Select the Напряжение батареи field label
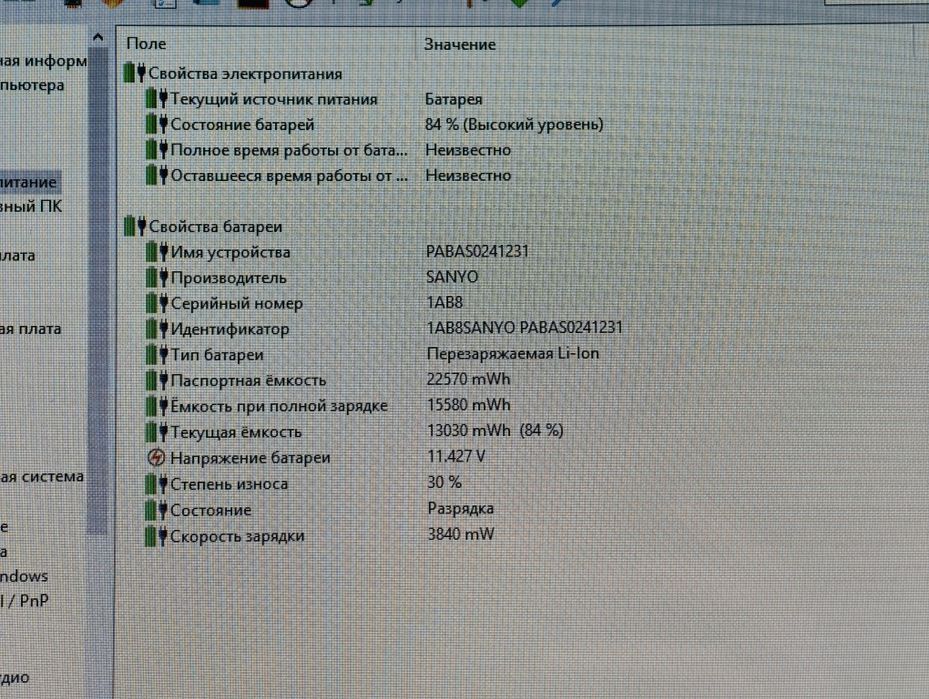The width and height of the screenshot is (929, 699). coord(250,458)
